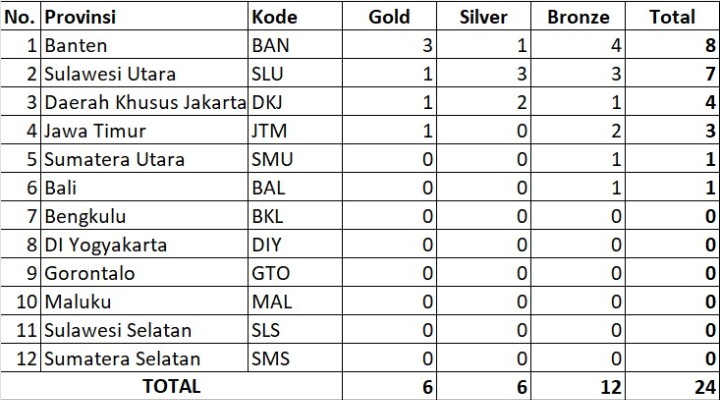Select the Sulawesi Selatan cell
The image size is (720, 400).
click(x=144, y=330)
